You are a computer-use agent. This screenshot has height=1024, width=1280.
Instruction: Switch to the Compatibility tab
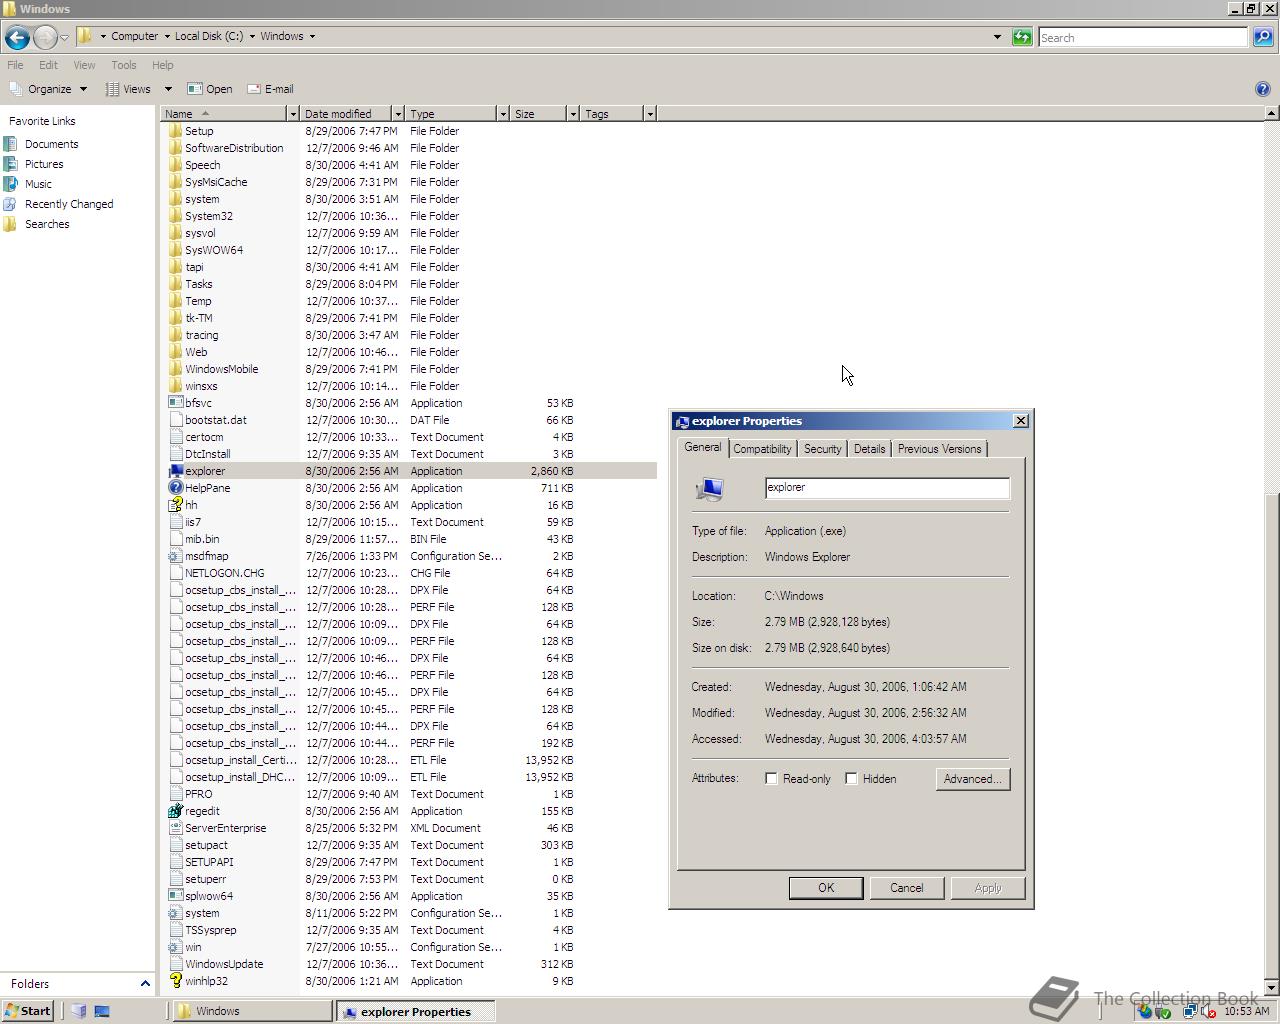[x=762, y=449]
